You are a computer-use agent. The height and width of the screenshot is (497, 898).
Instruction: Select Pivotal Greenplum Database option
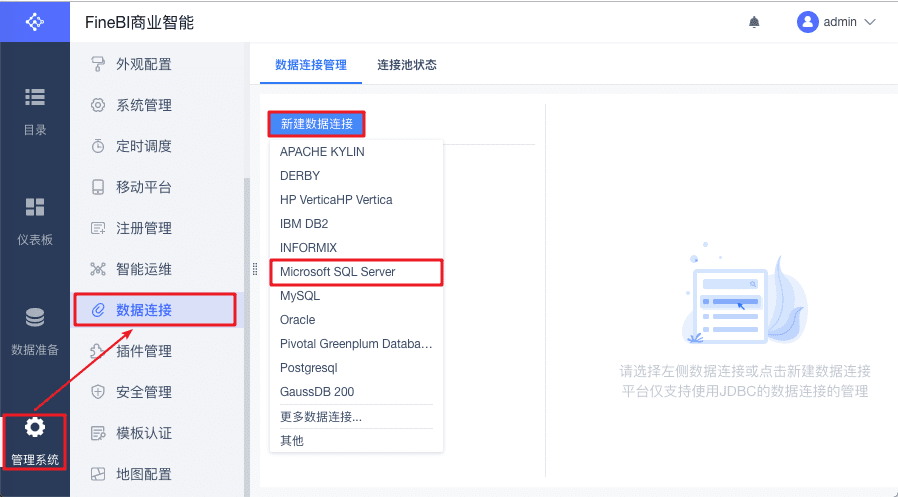click(x=356, y=344)
